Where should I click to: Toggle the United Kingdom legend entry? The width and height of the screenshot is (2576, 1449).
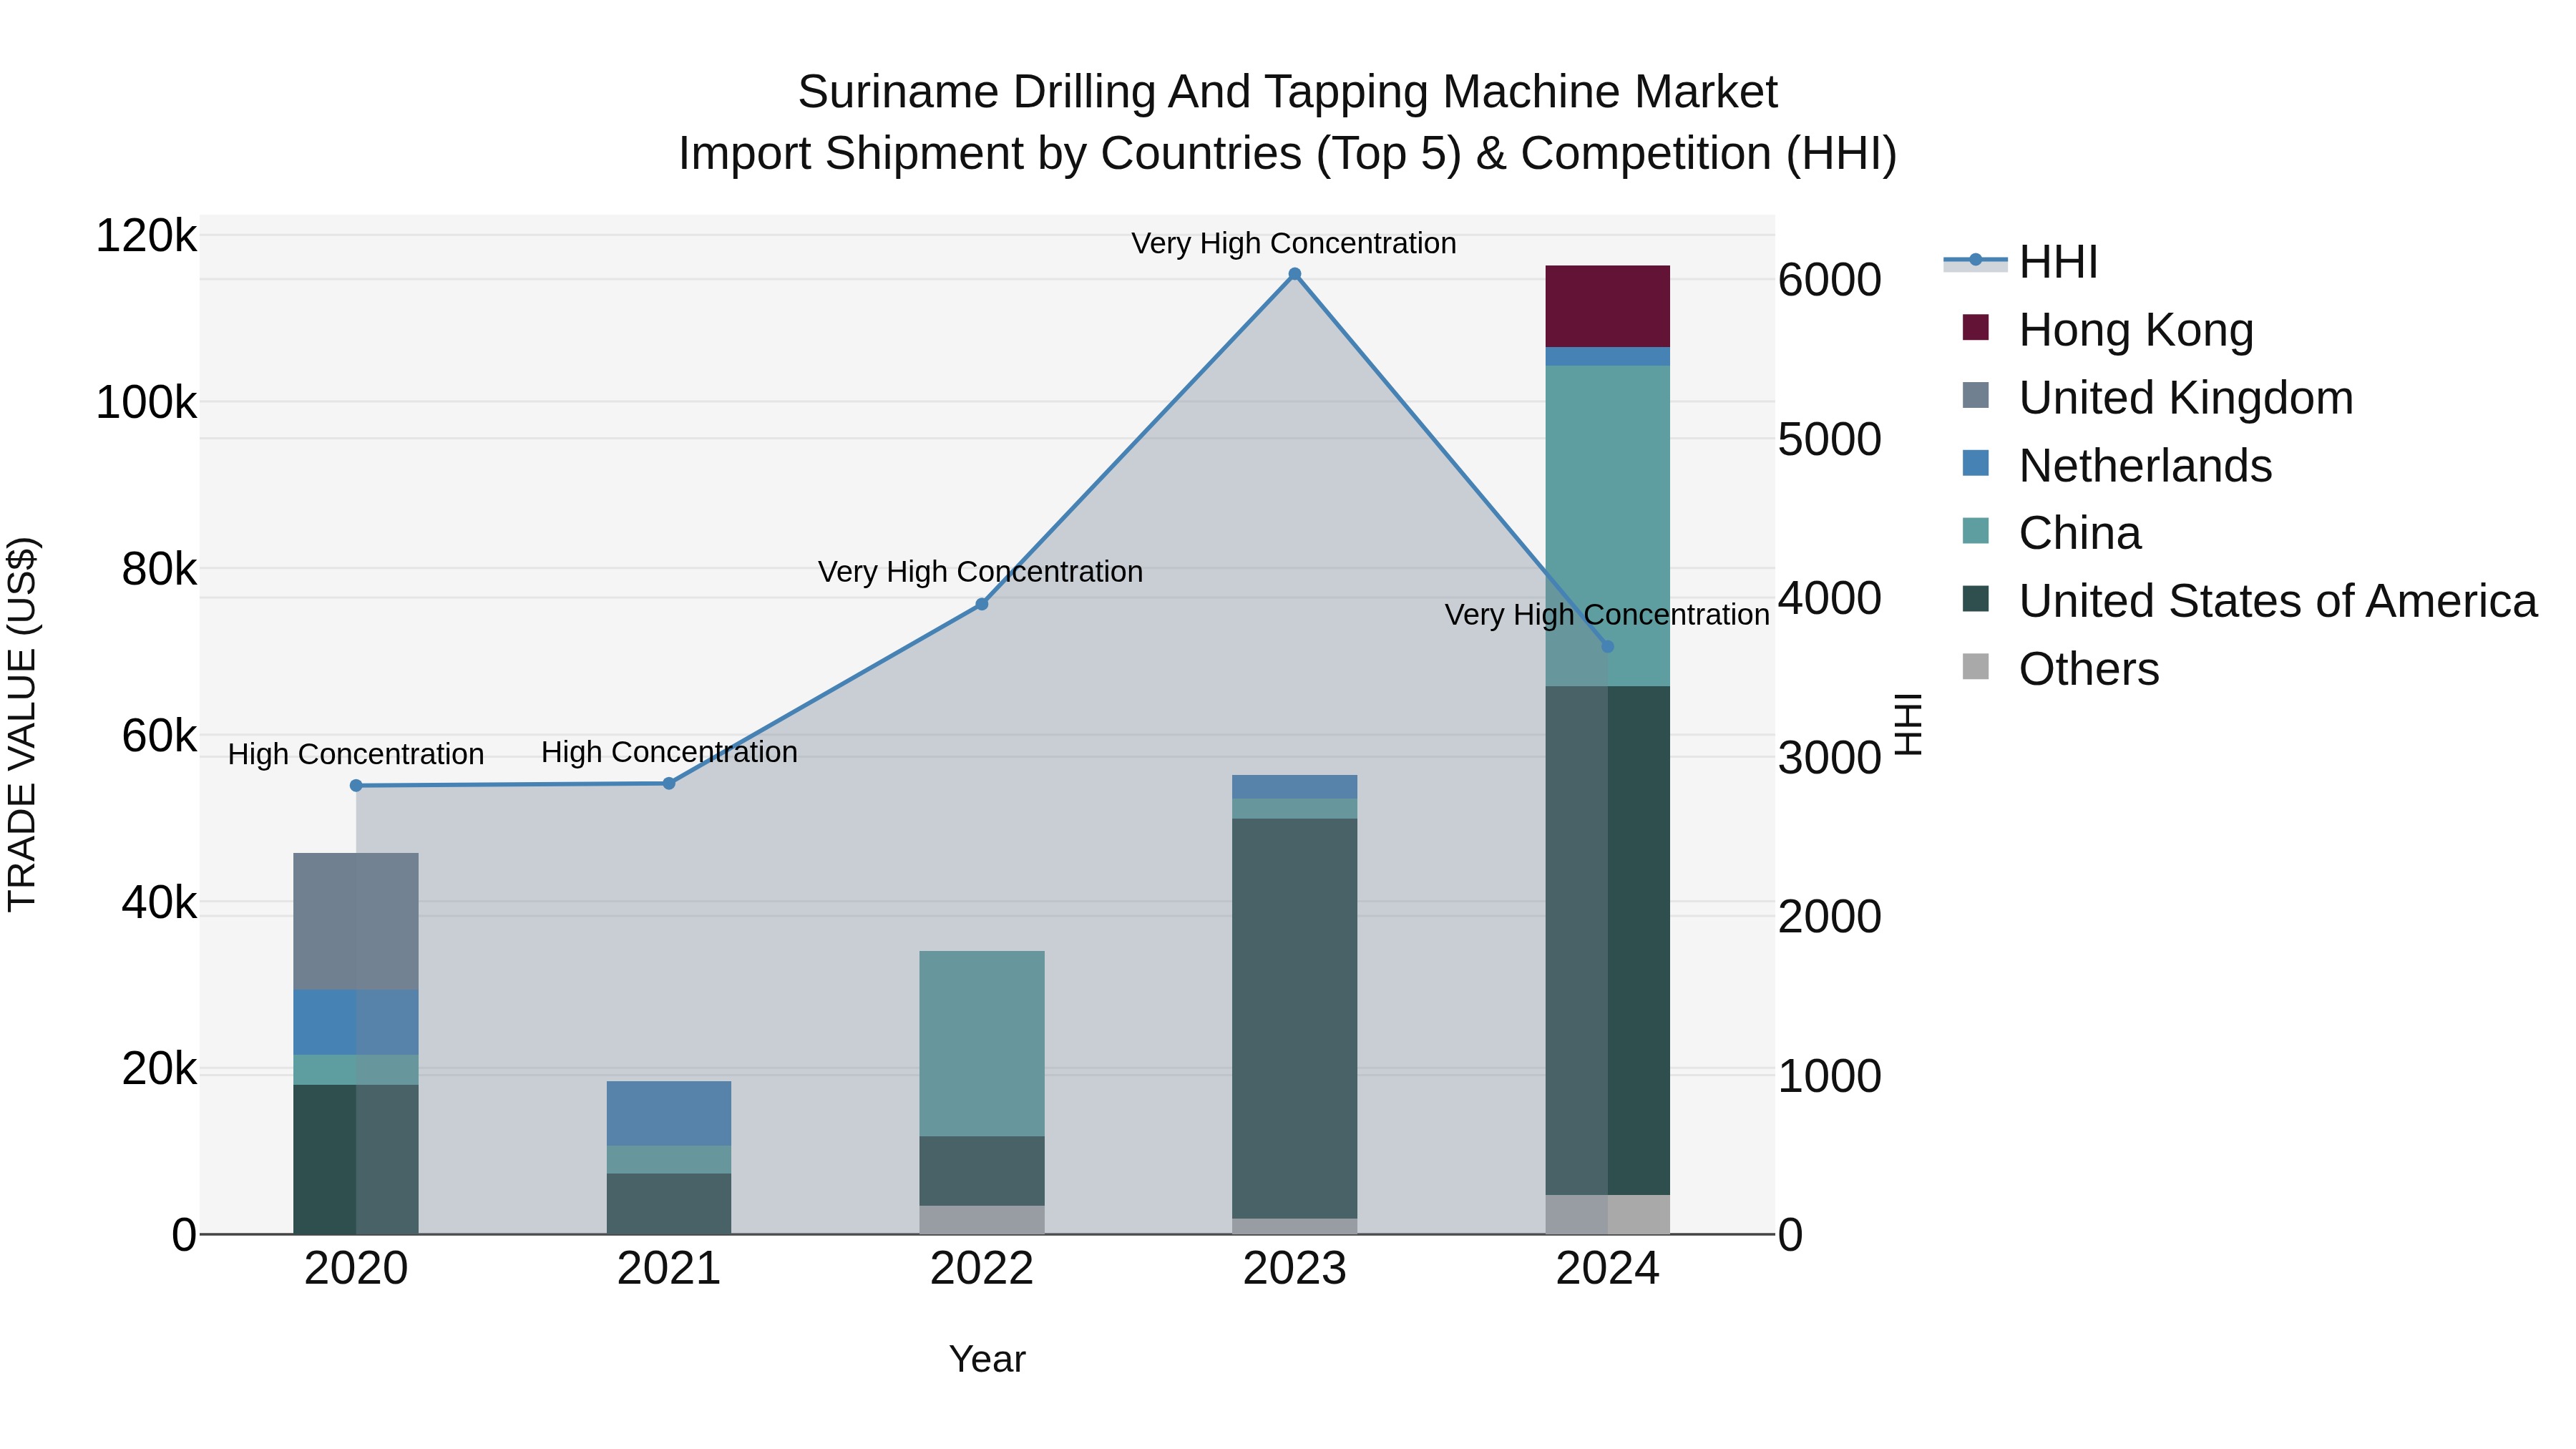tap(2157, 398)
